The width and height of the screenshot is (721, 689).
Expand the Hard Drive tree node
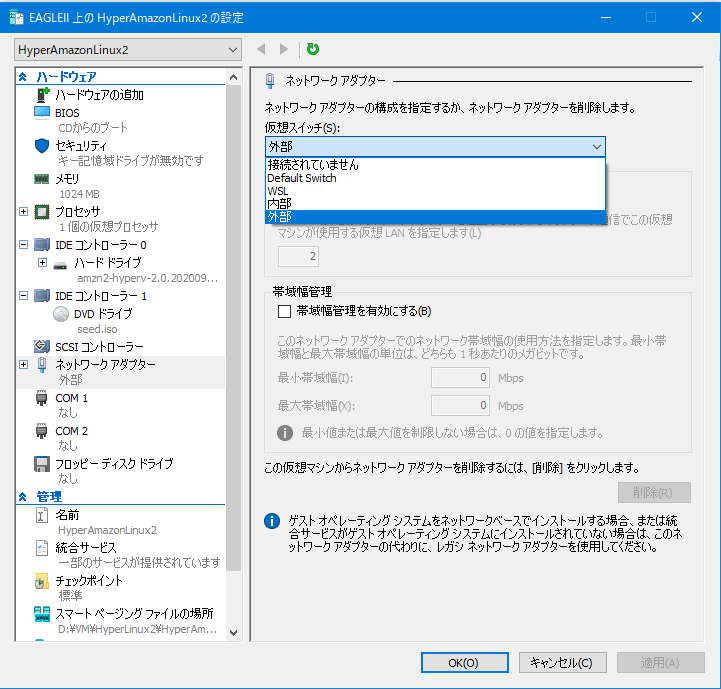coord(42,263)
